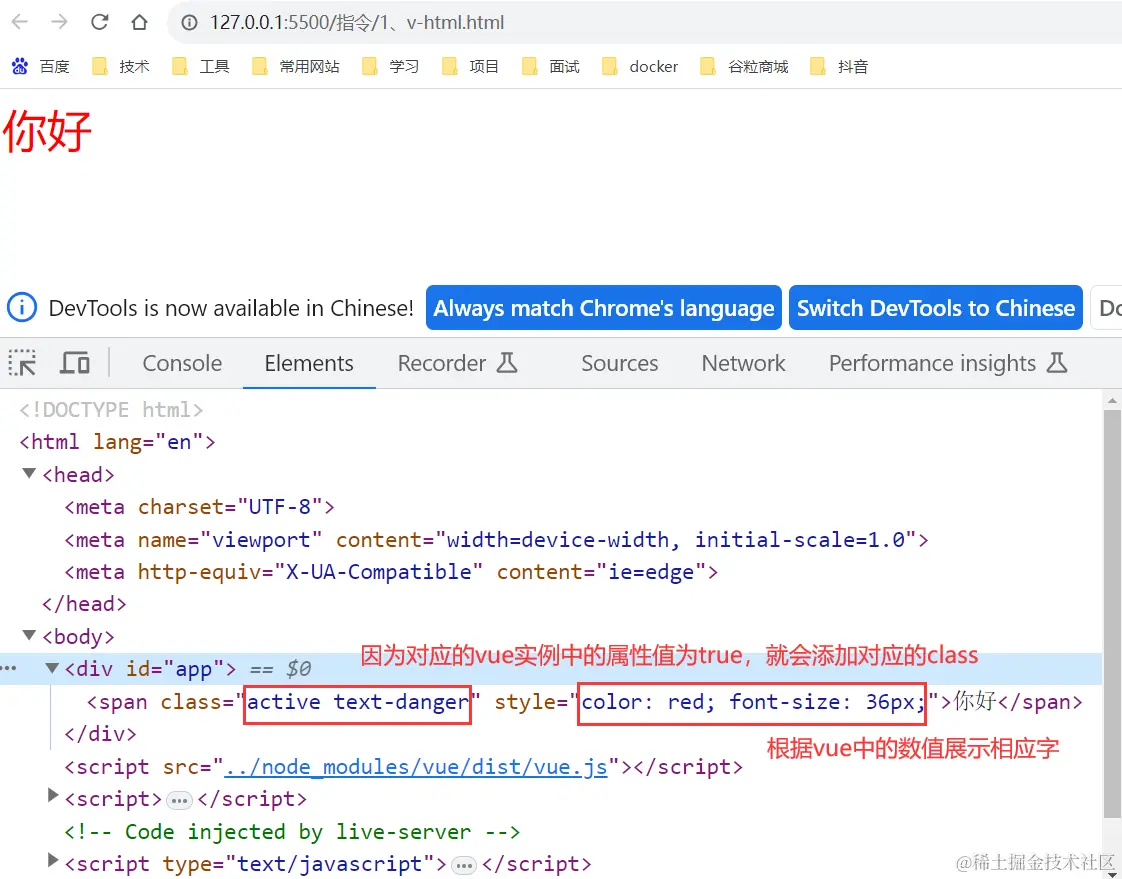Open the 学习 bookmarks folder
The image size is (1122, 879).
coord(391,67)
